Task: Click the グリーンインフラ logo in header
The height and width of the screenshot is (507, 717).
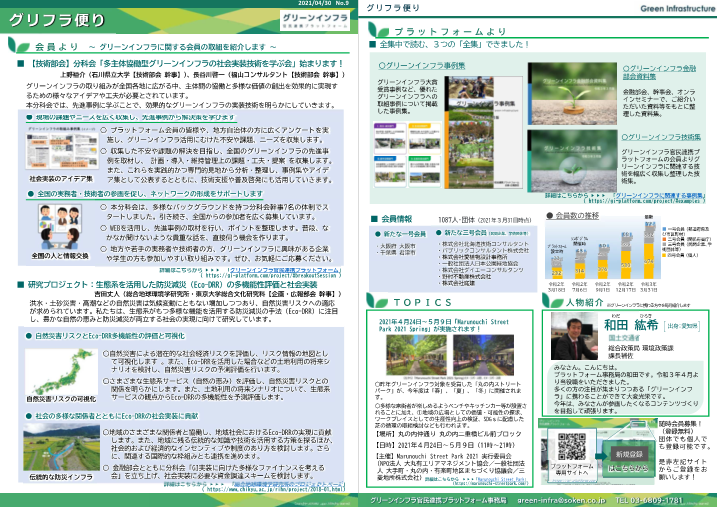Action: tap(305, 19)
